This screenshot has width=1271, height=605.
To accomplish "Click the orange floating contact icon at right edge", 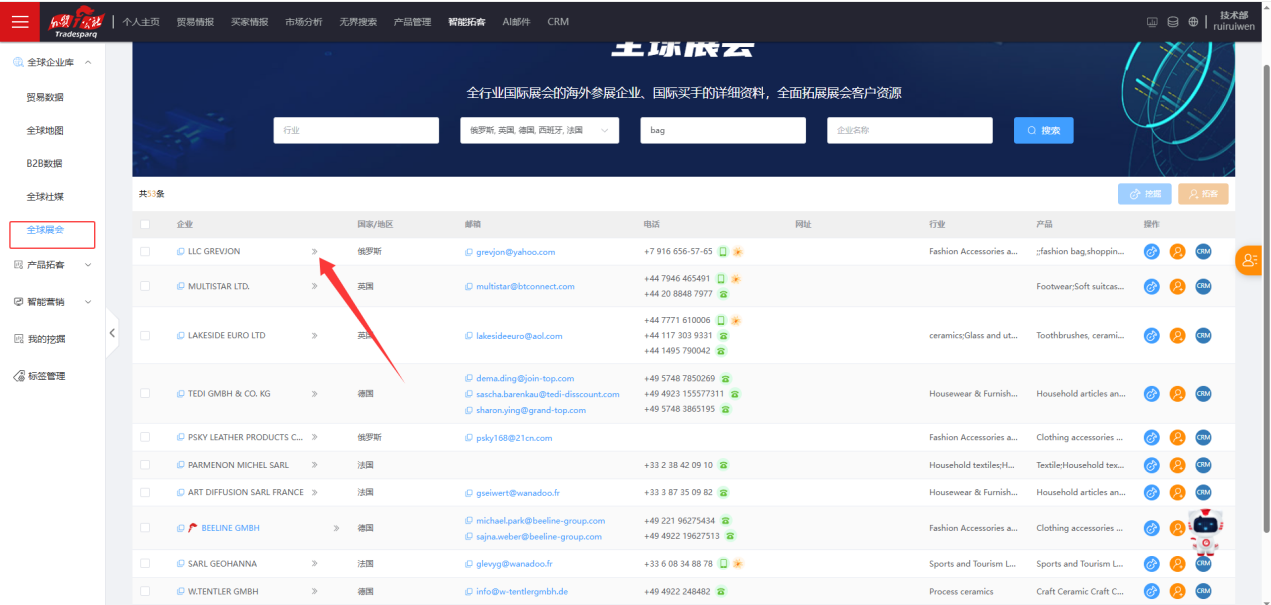I will tap(1248, 260).
